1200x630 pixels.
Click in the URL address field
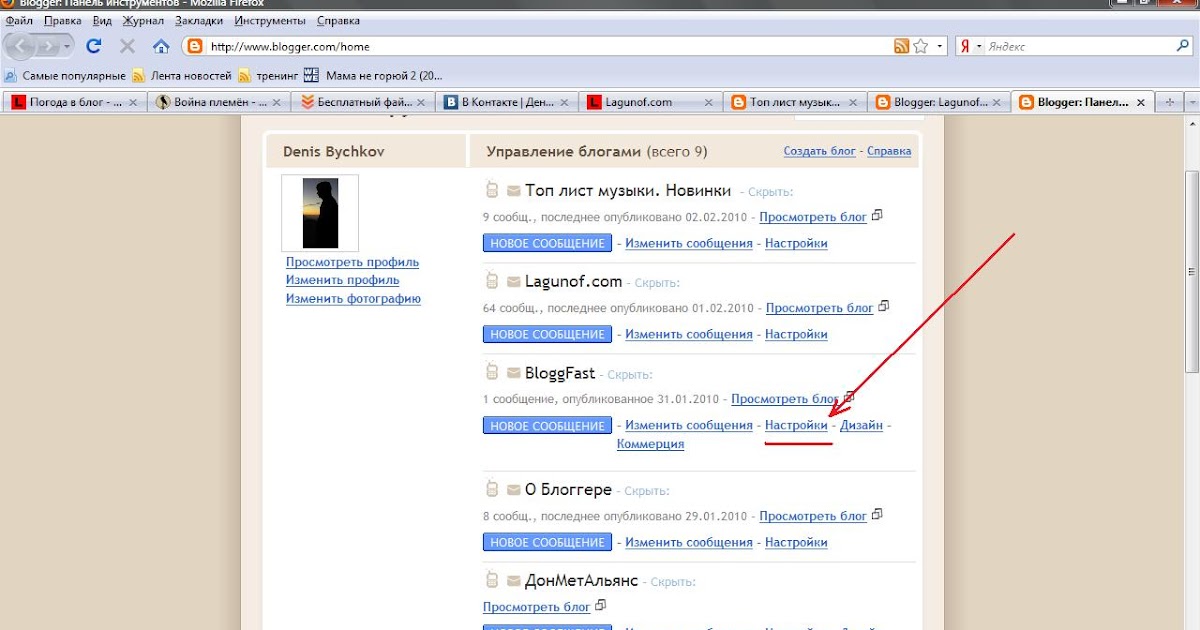pos(540,46)
